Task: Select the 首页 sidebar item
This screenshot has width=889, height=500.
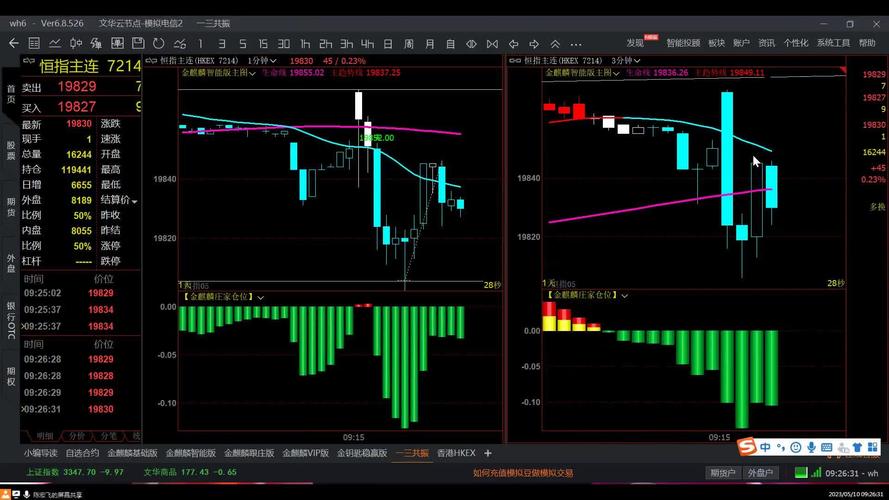Action: [11, 94]
